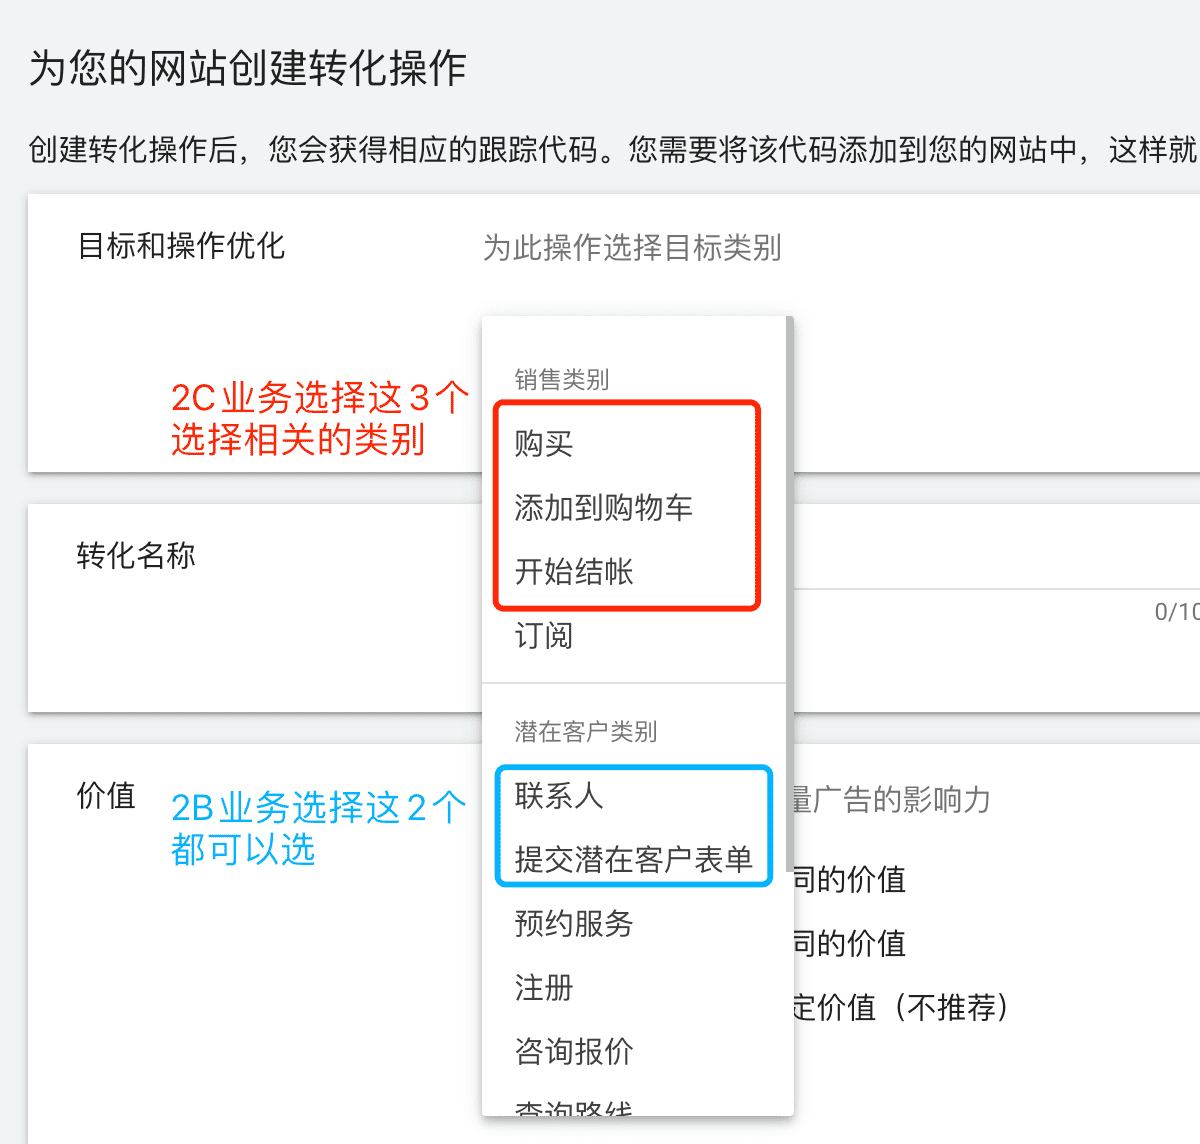
Task: Click the red 2C业务 annotation text
Action: (320, 418)
